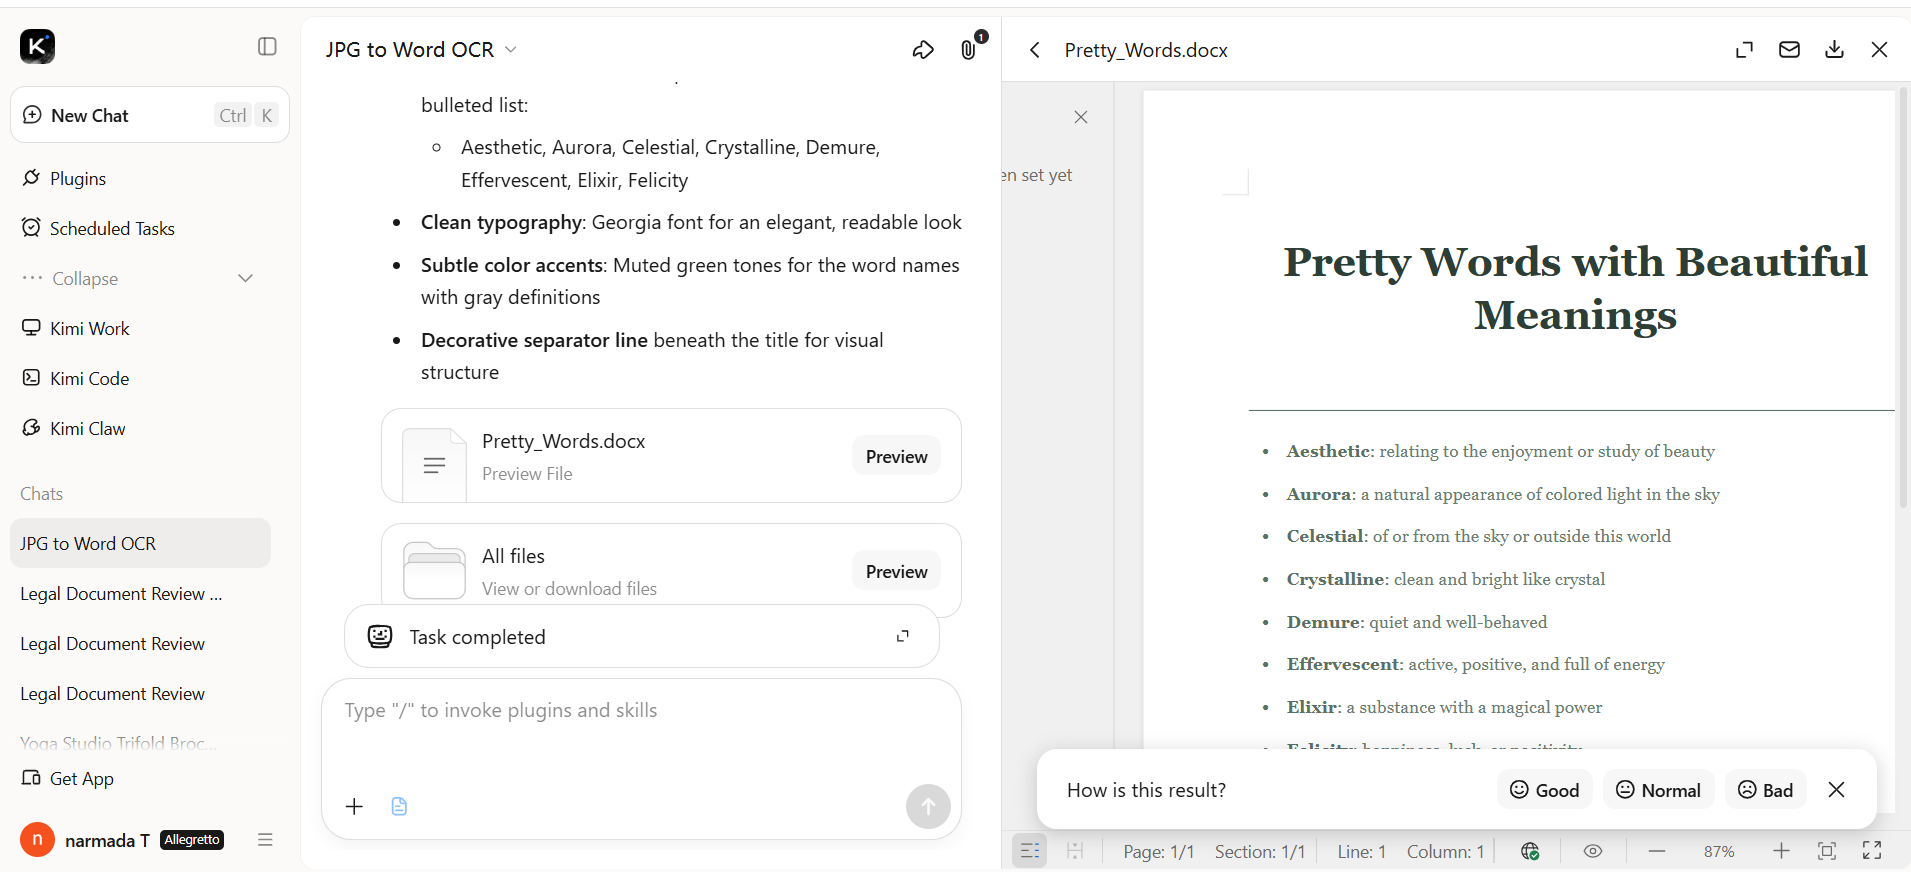The height and width of the screenshot is (872, 1911).
Task: Fit the document page to window
Action: (1827, 851)
